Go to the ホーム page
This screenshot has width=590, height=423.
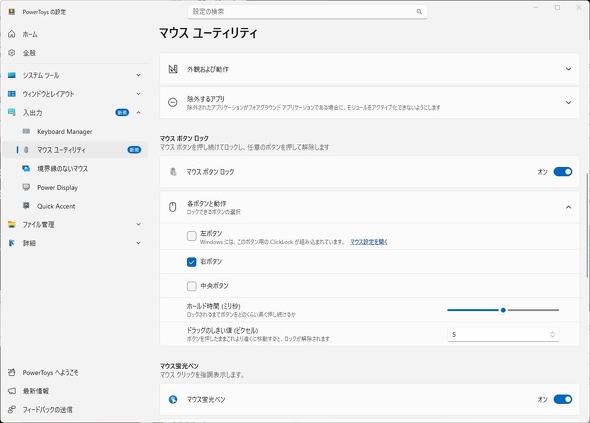75,34
